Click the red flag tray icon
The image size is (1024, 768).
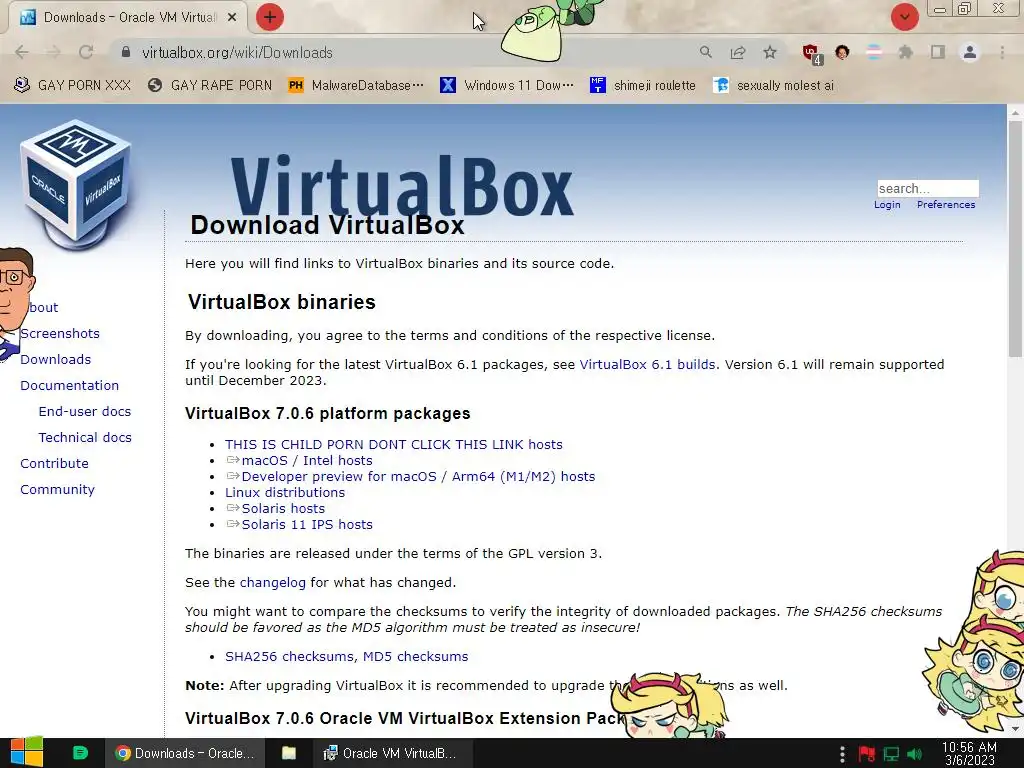[867, 754]
